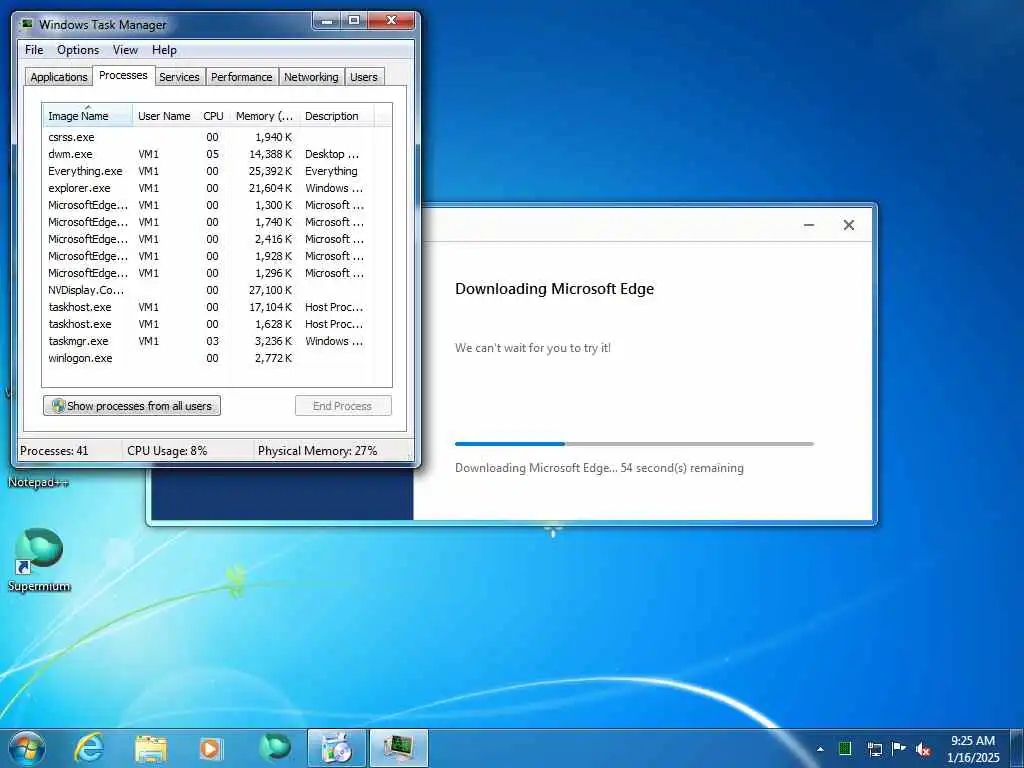Image resolution: width=1024 pixels, height=768 pixels.
Task: Click the Show Desktop strip
Action: (1019, 748)
